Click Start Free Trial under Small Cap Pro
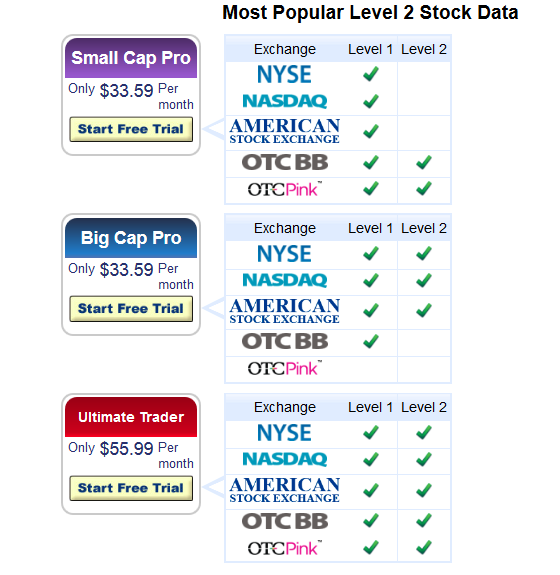The image size is (560, 575). click(x=131, y=129)
